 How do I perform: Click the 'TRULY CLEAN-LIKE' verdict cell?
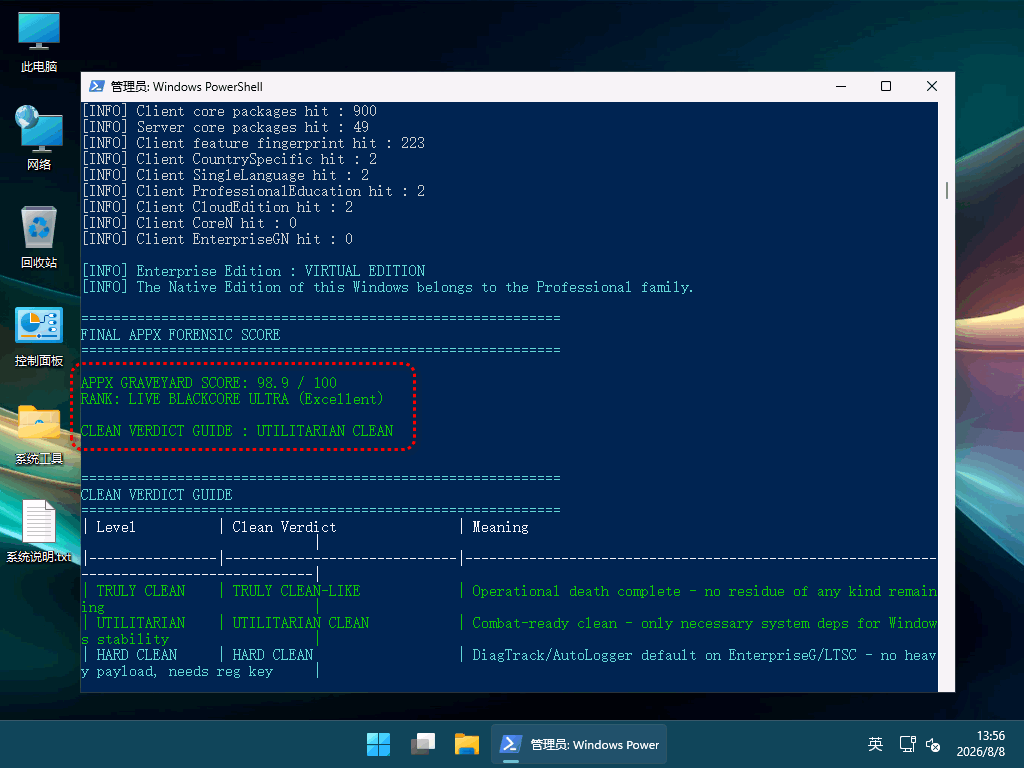(296, 591)
